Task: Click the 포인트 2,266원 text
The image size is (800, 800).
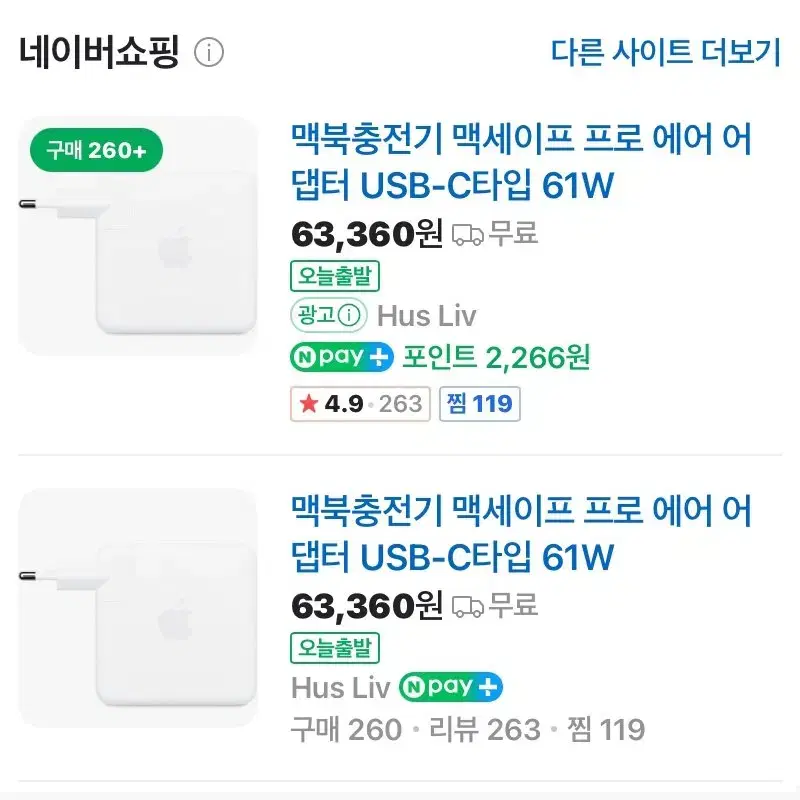Action: 496,357
